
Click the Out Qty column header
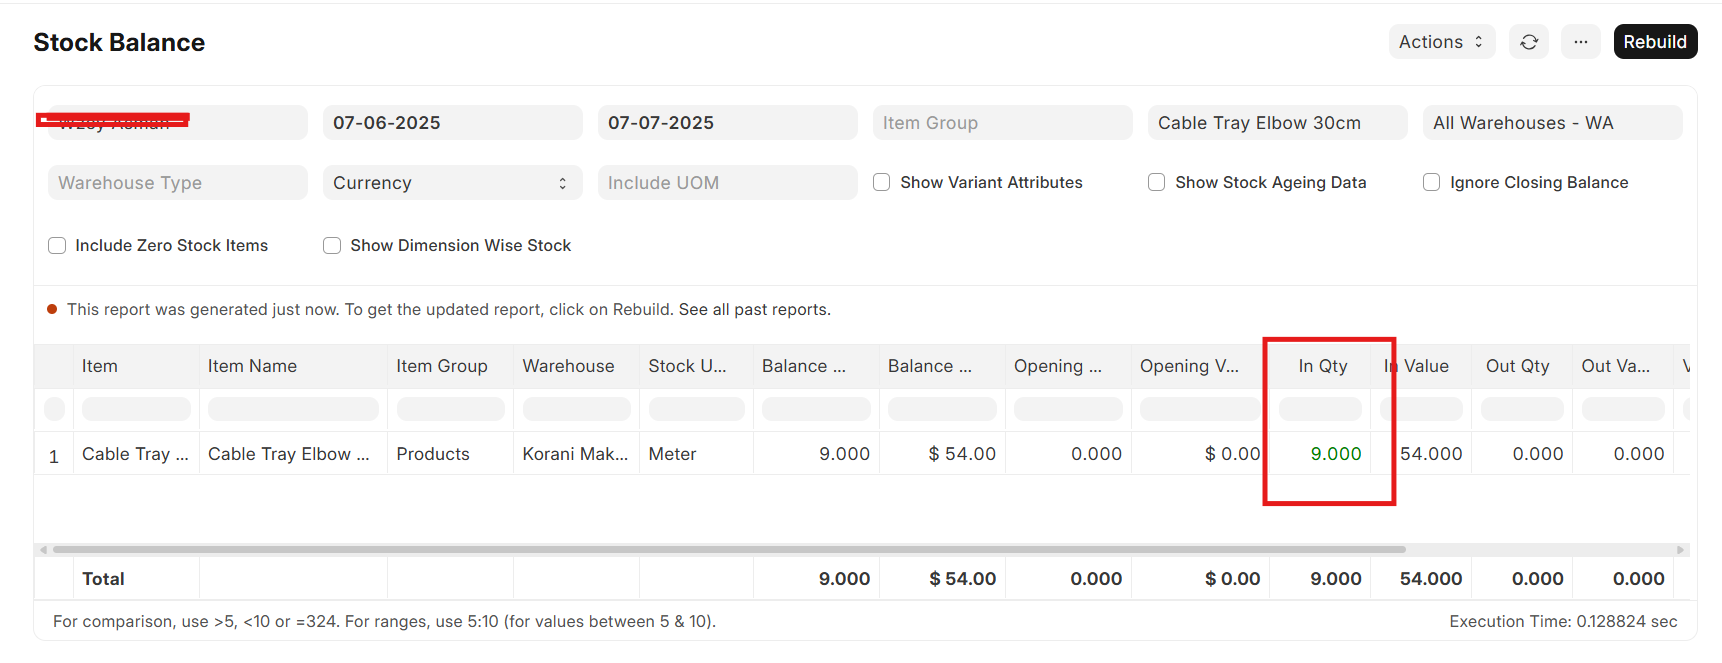[x=1522, y=366]
